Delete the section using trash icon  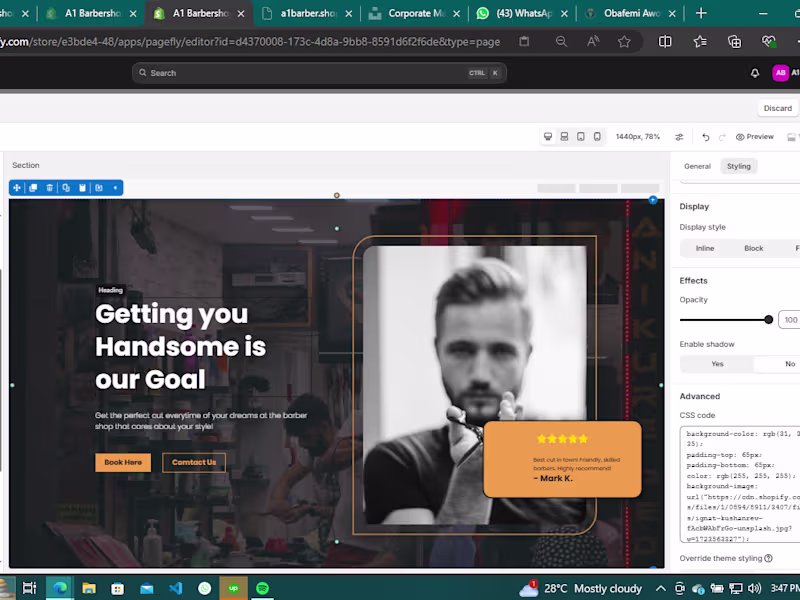[51, 187]
